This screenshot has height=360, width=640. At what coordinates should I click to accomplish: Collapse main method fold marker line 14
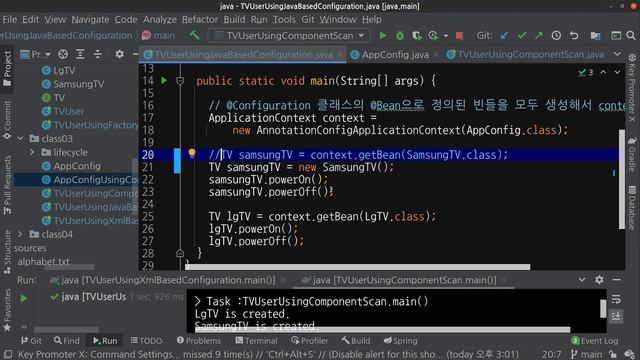coord(180,81)
